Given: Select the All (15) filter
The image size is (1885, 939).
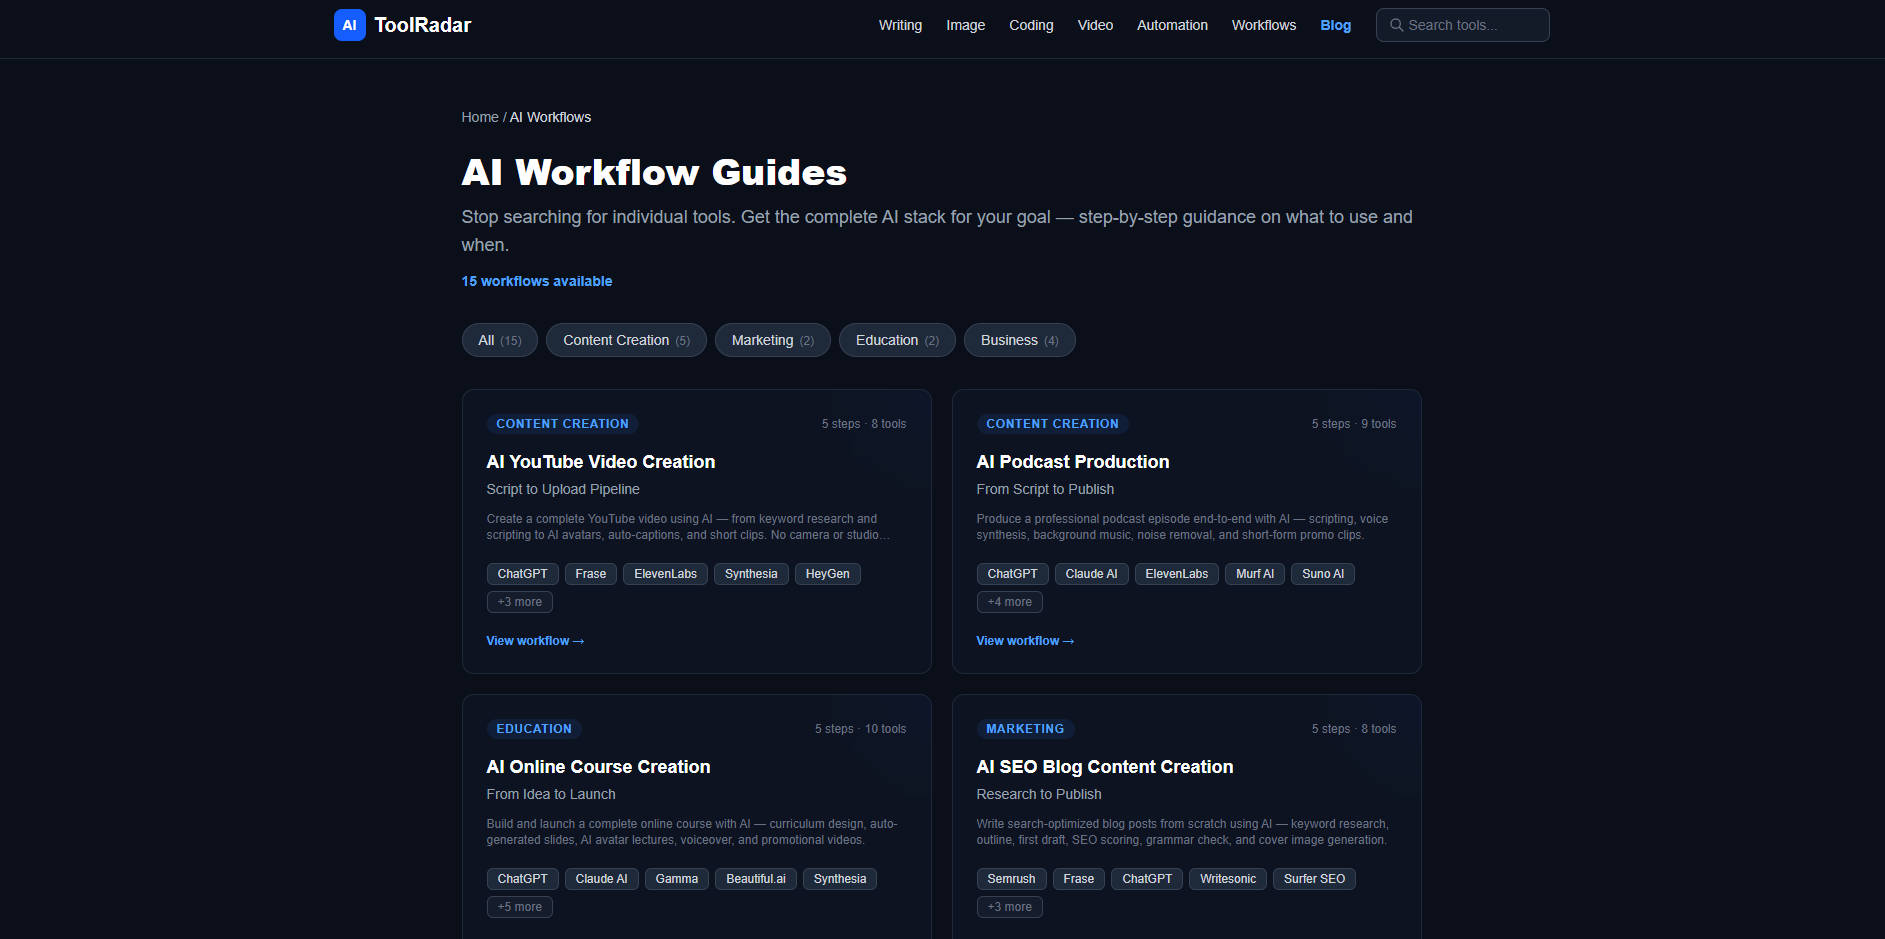Looking at the screenshot, I should (x=499, y=340).
